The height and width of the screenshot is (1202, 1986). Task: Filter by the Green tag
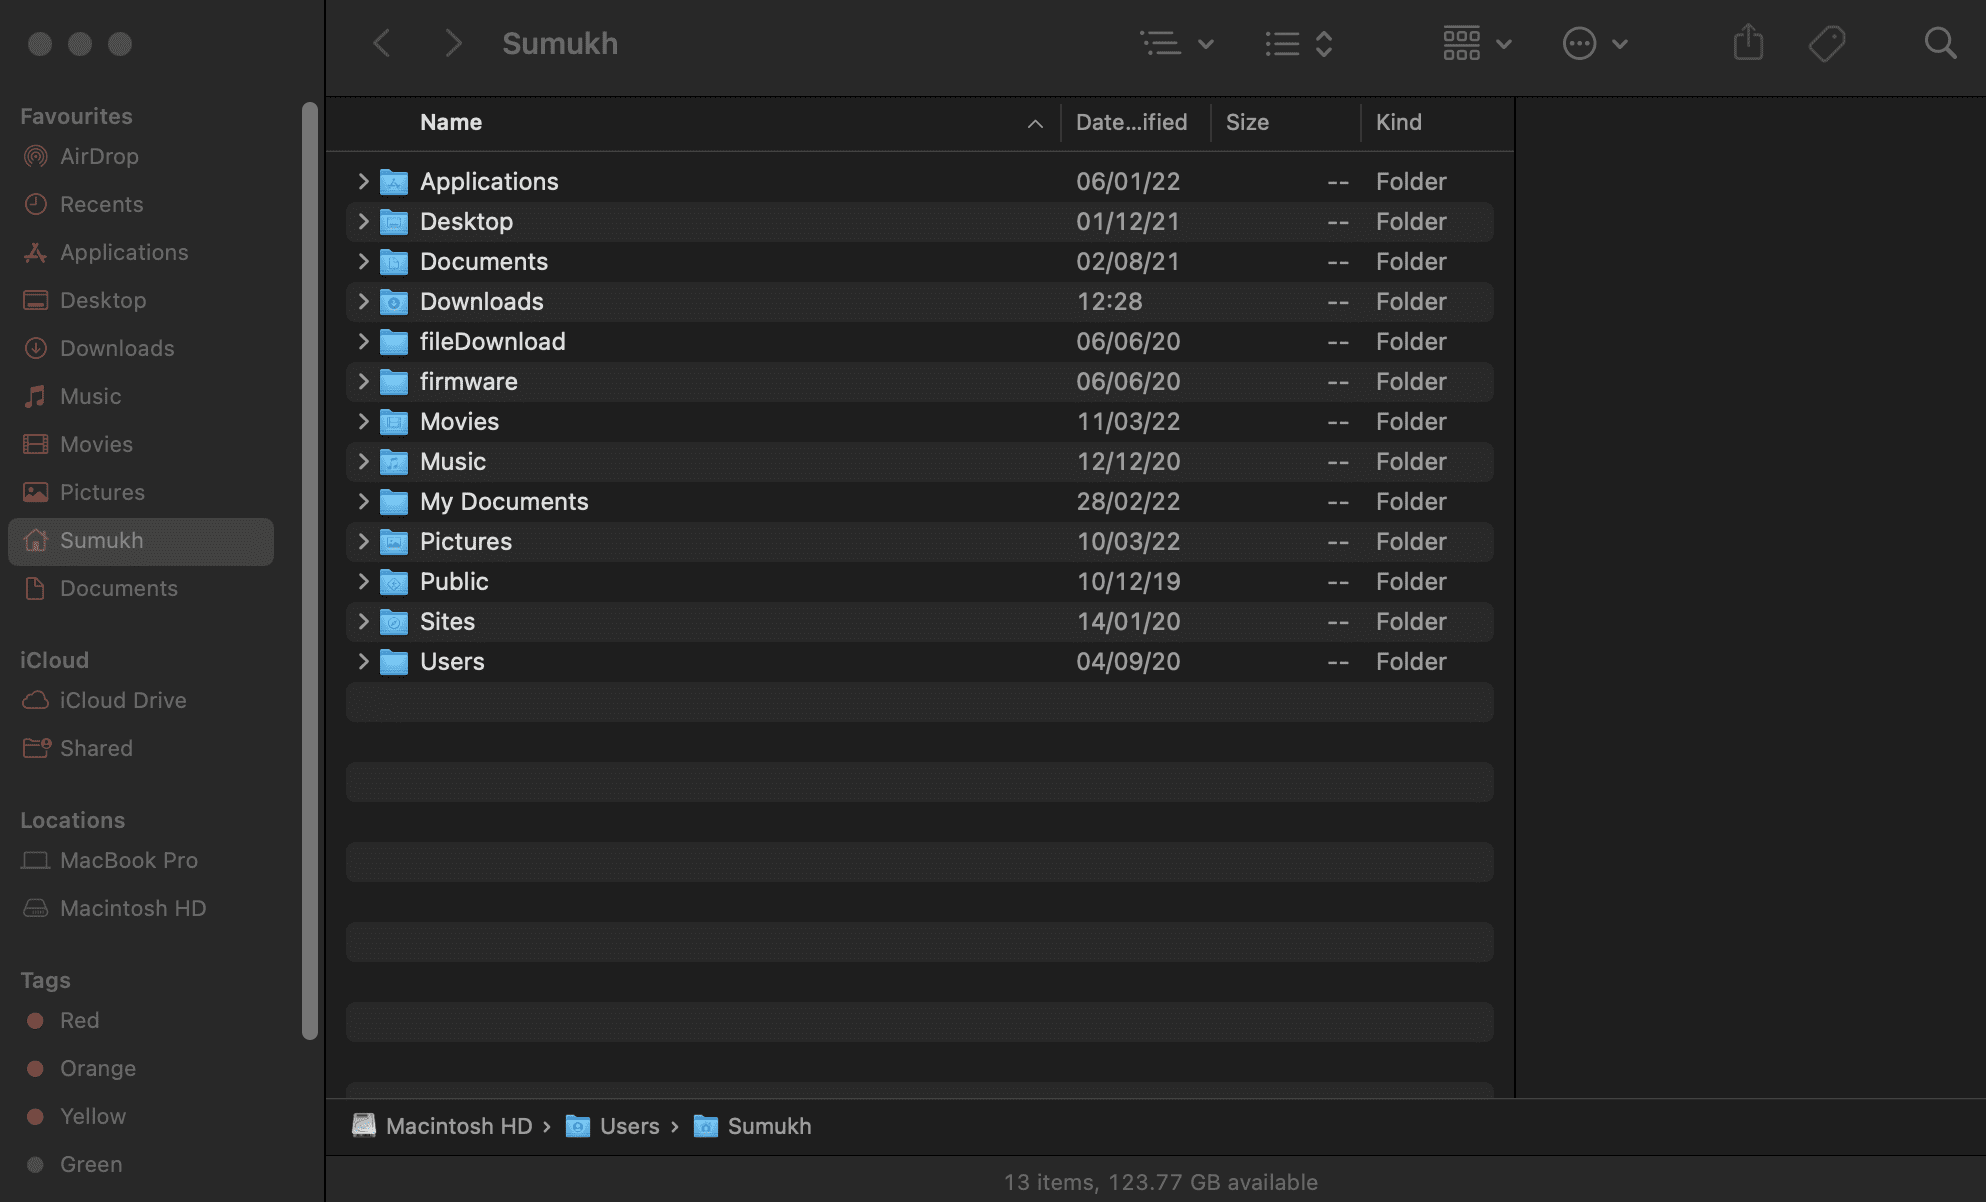pos(141,1164)
